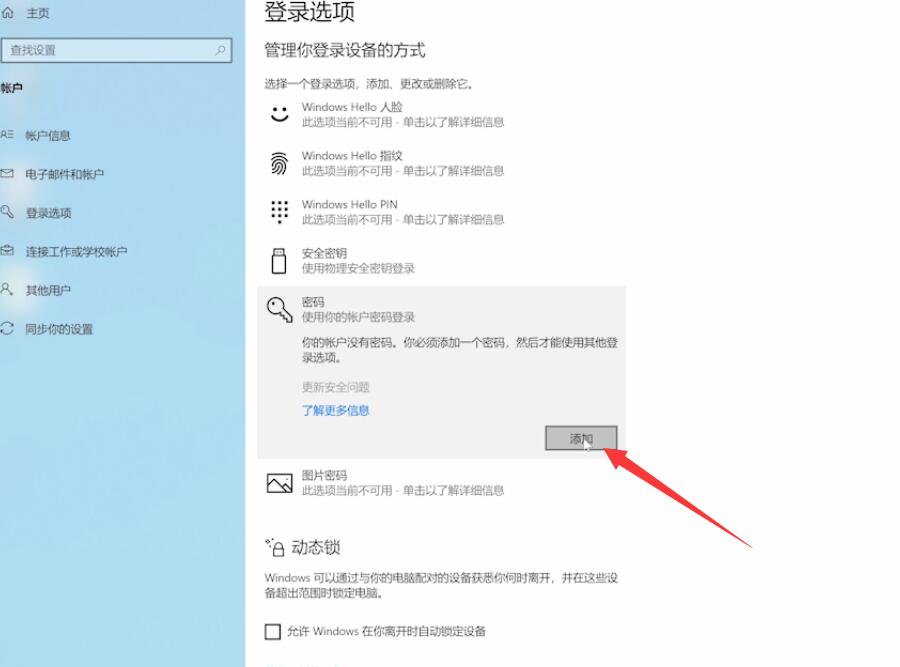The height and width of the screenshot is (667, 900).
Task: Click the large key icon for 密码
Action: click(x=280, y=310)
